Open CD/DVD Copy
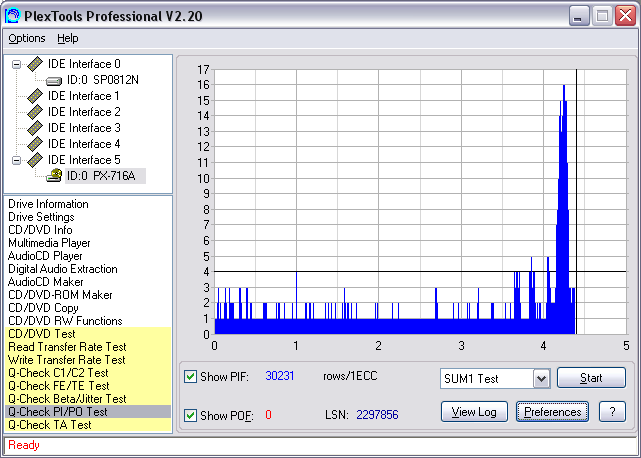Viewport: 641px width, 458px height. pos(43,308)
